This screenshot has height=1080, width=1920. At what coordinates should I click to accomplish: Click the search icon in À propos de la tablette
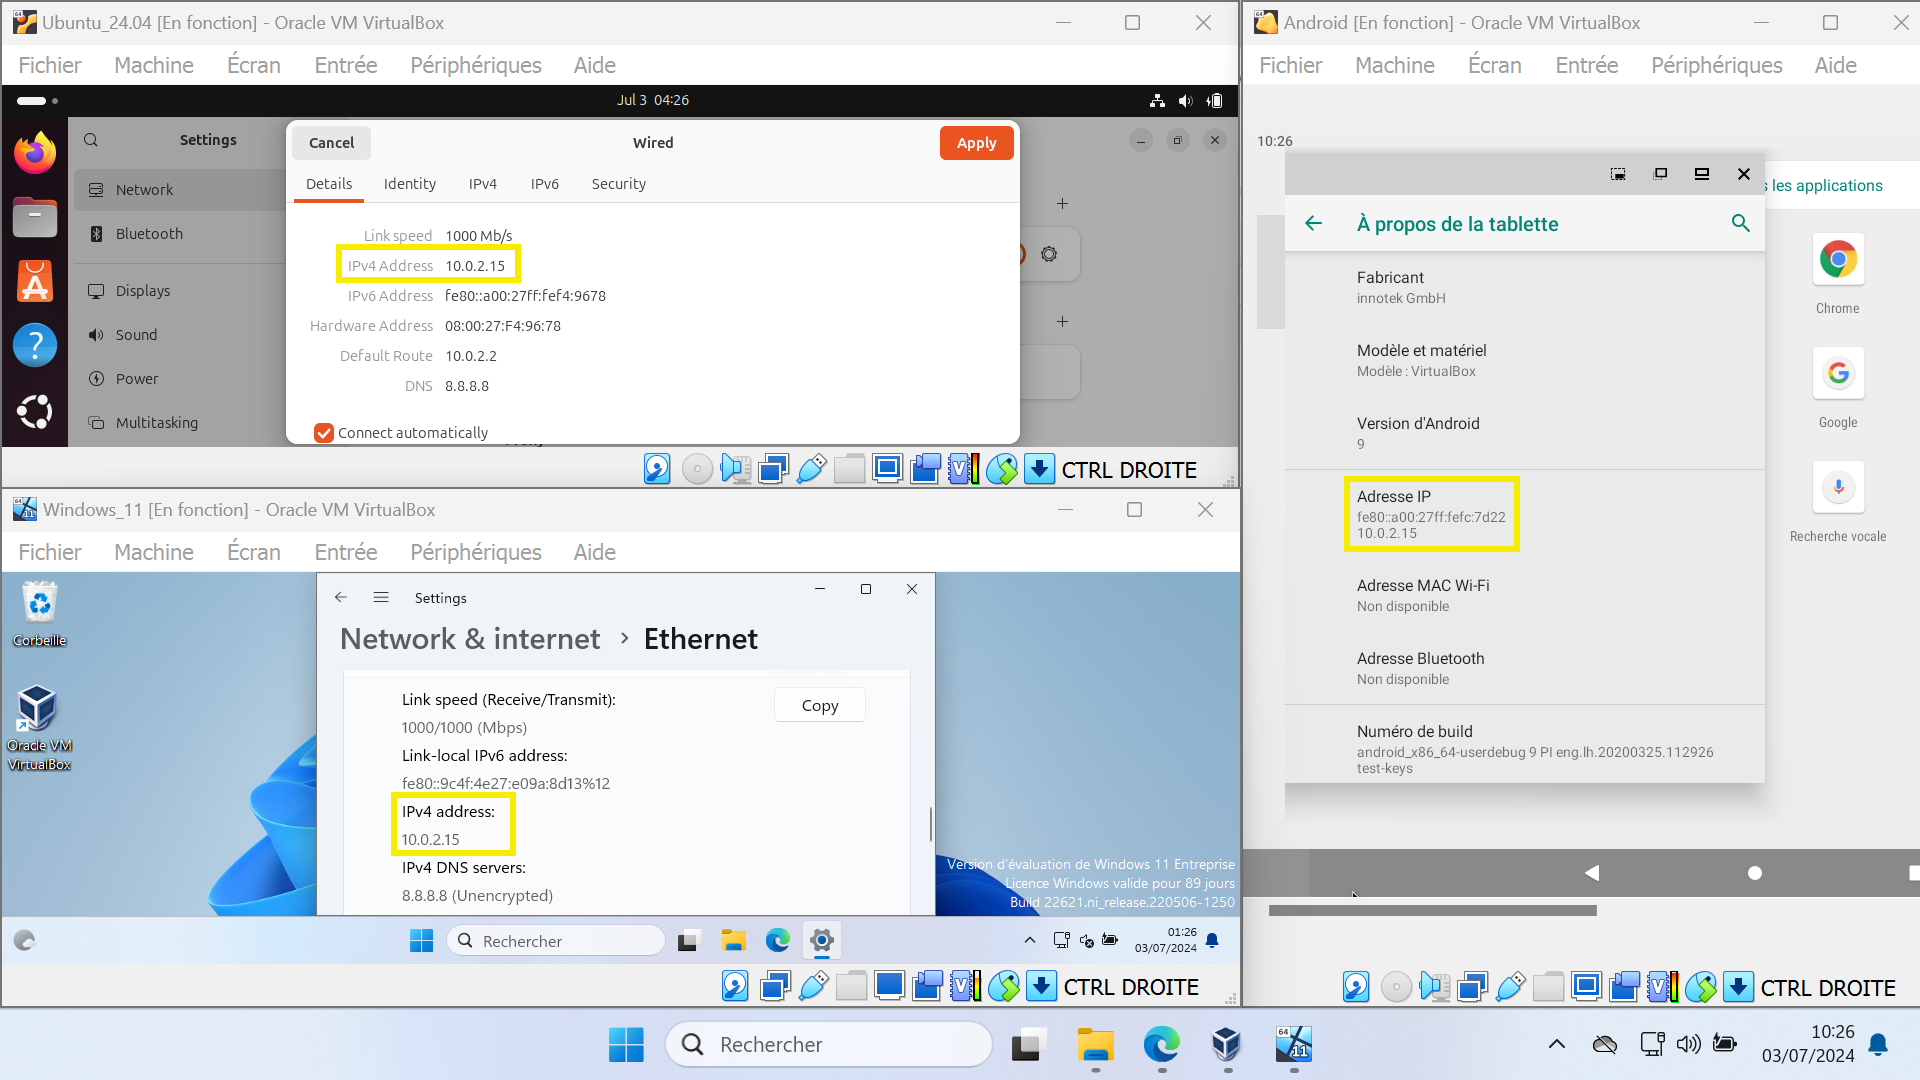coord(1741,223)
